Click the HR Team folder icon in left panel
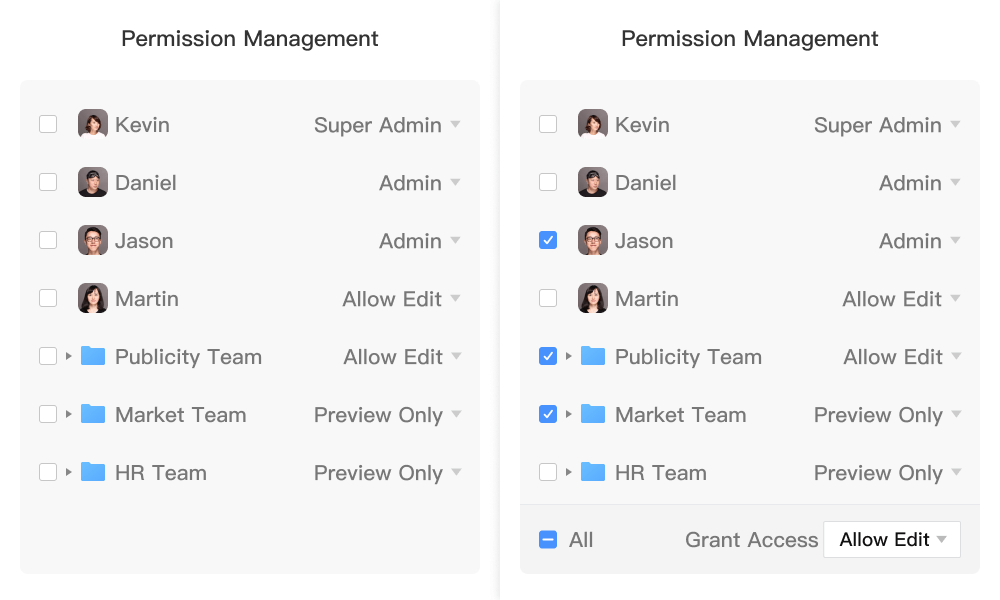 click(x=93, y=472)
